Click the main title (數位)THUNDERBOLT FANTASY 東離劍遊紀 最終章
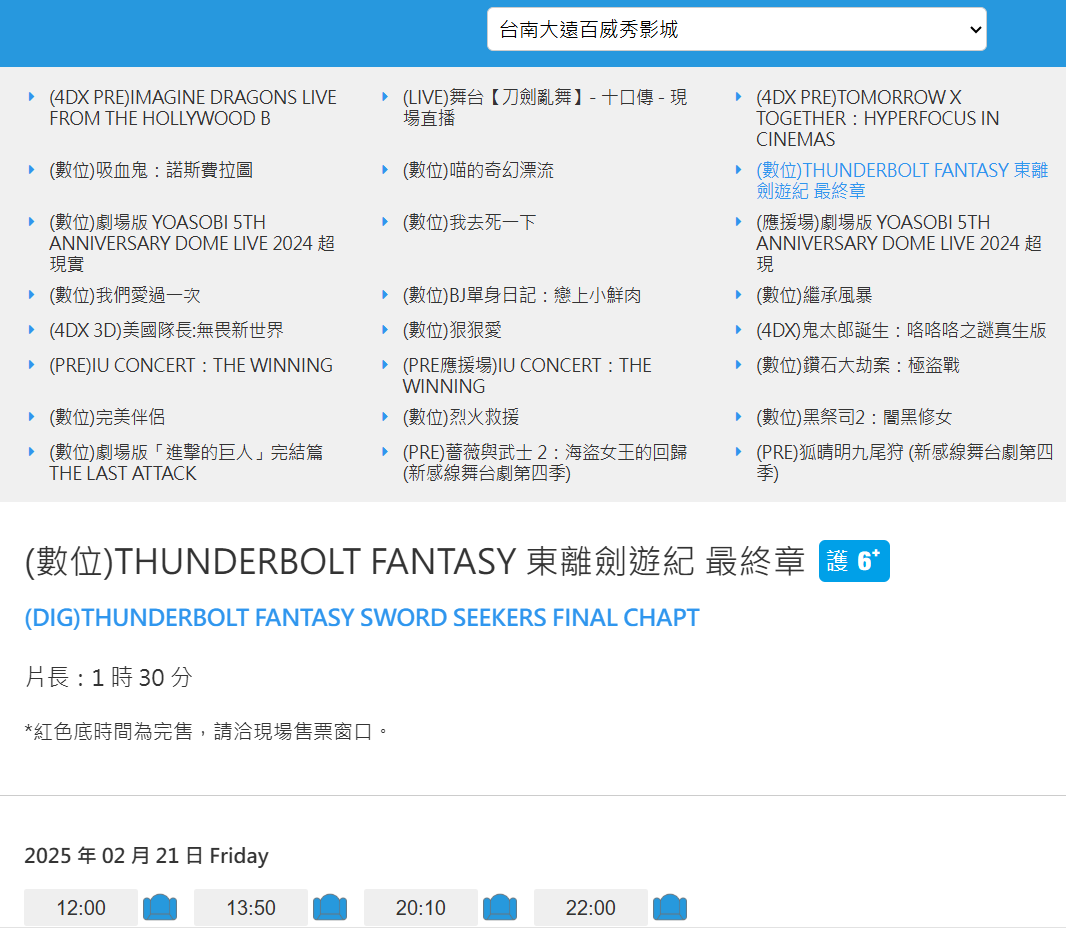 pos(415,562)
